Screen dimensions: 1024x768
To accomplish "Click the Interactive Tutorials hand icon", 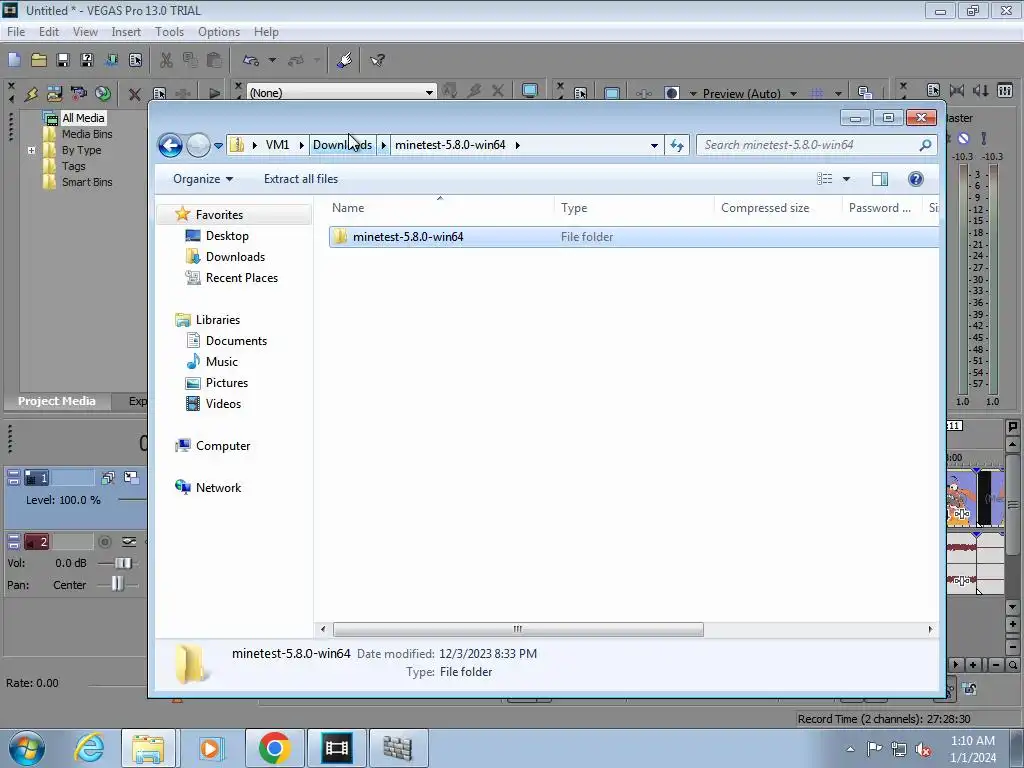I will (345, 60).
